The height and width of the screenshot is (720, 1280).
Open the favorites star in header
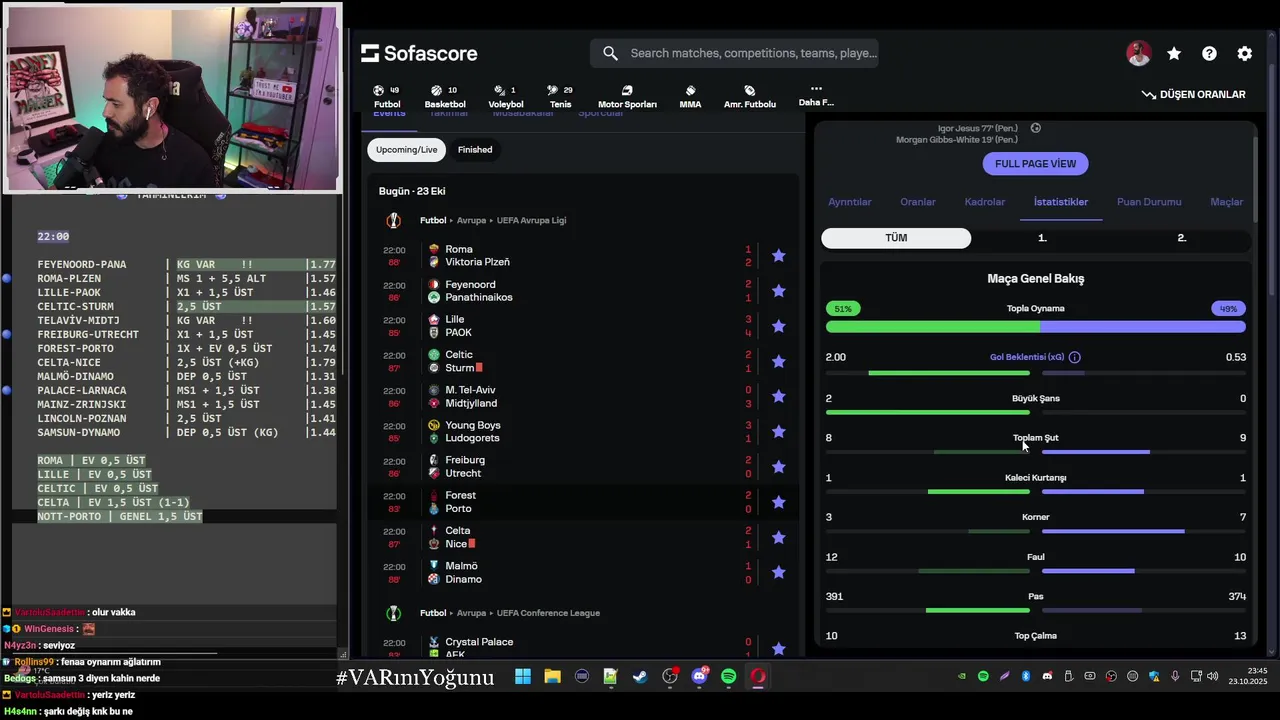1174,54
